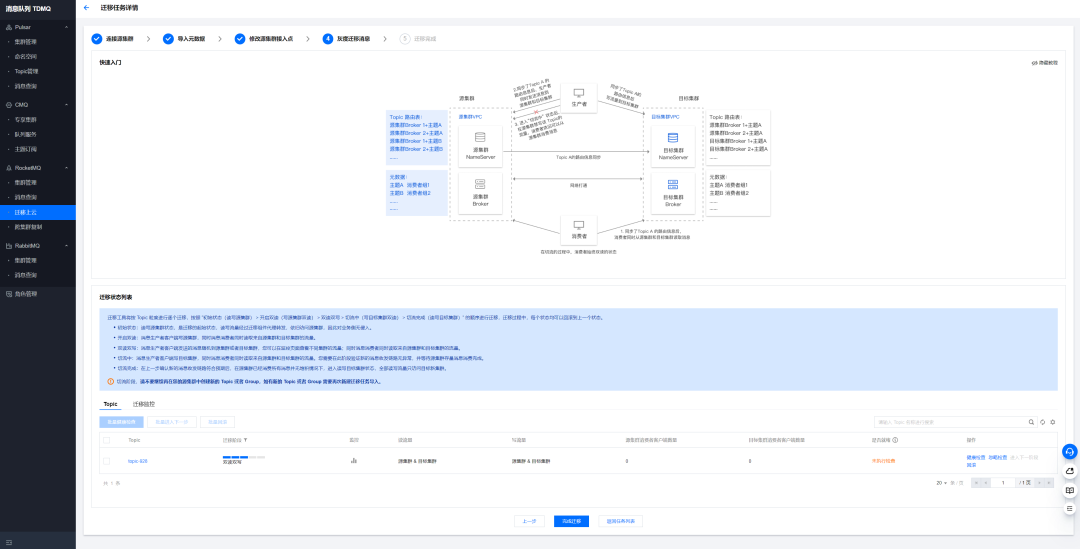Viewport: 1080px width, 549px height.
Task: Click the cloud floating button on right edge
Action: pyautogui.click(x=1070, y=471)
